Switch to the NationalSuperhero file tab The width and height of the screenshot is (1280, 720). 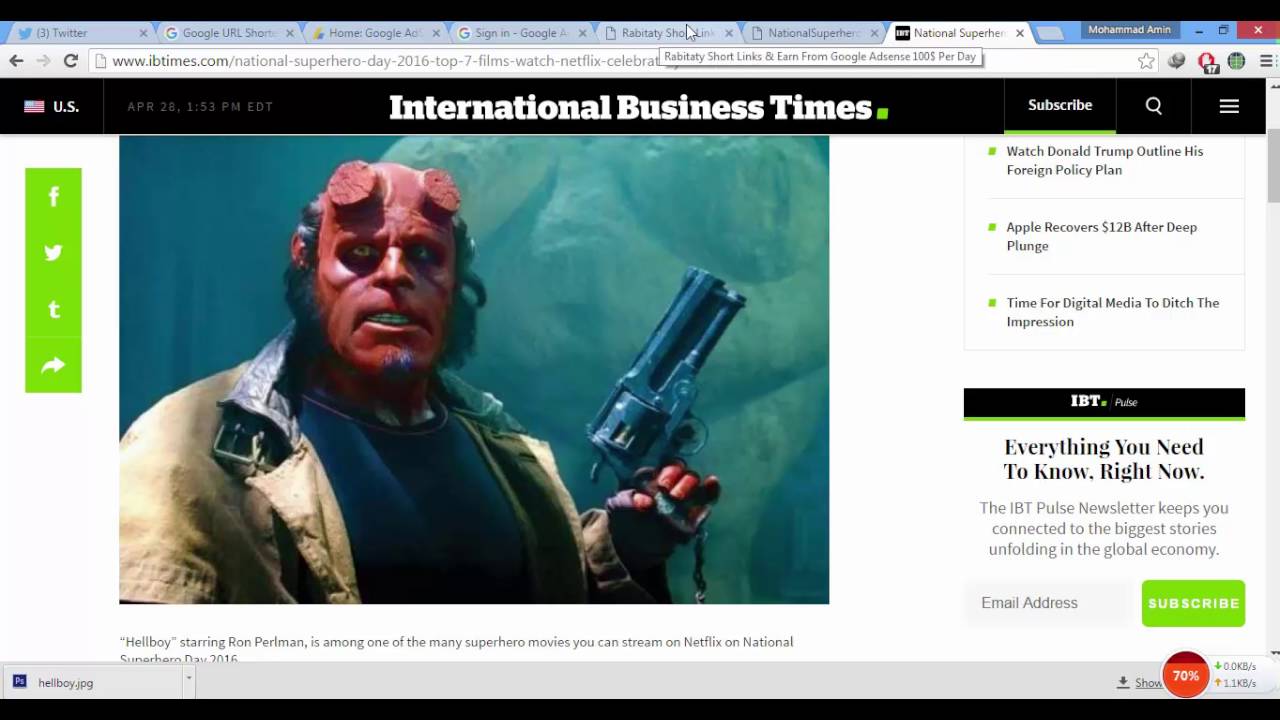pyautogui.click(x=814, y=33)
